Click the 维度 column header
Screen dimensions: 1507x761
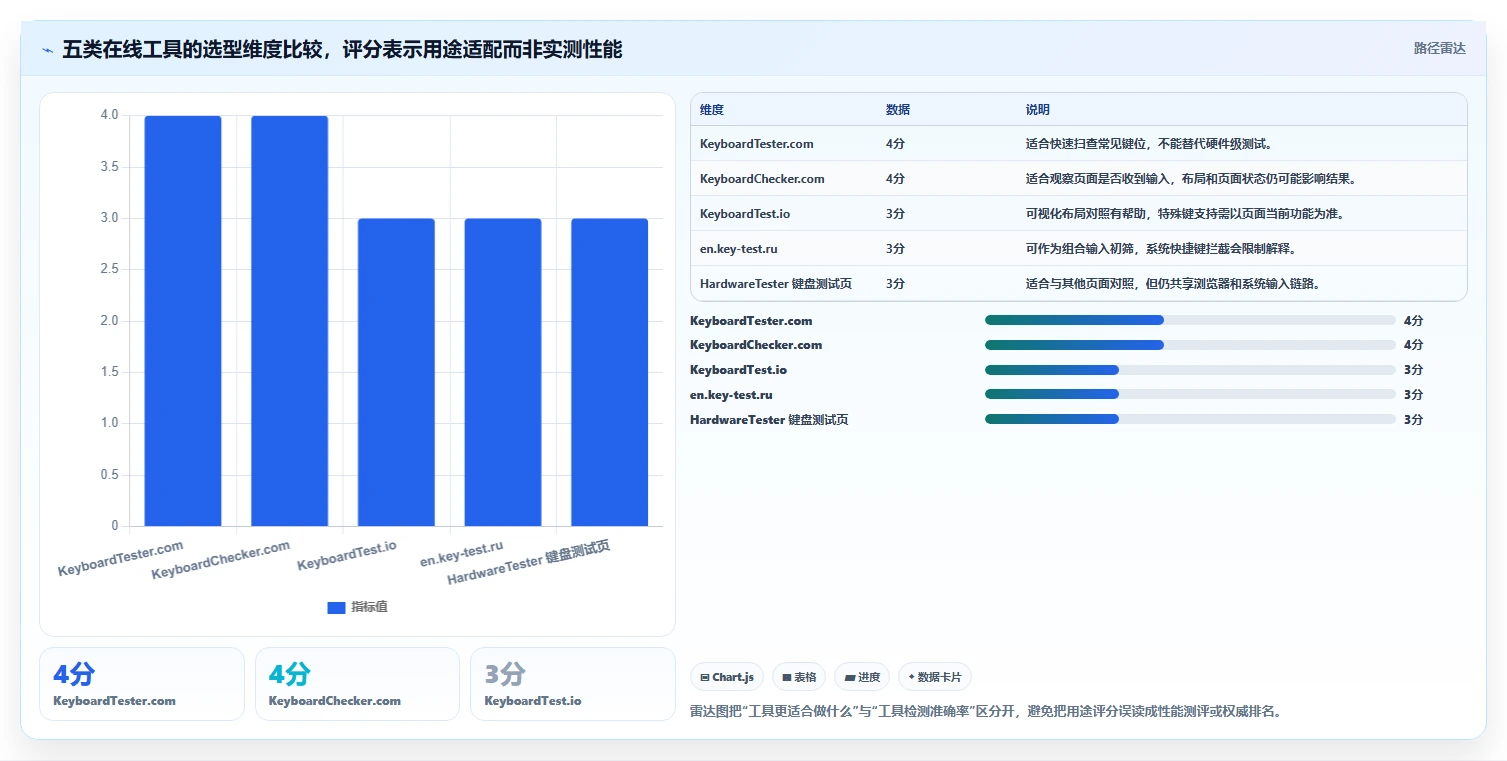[712, 110]
